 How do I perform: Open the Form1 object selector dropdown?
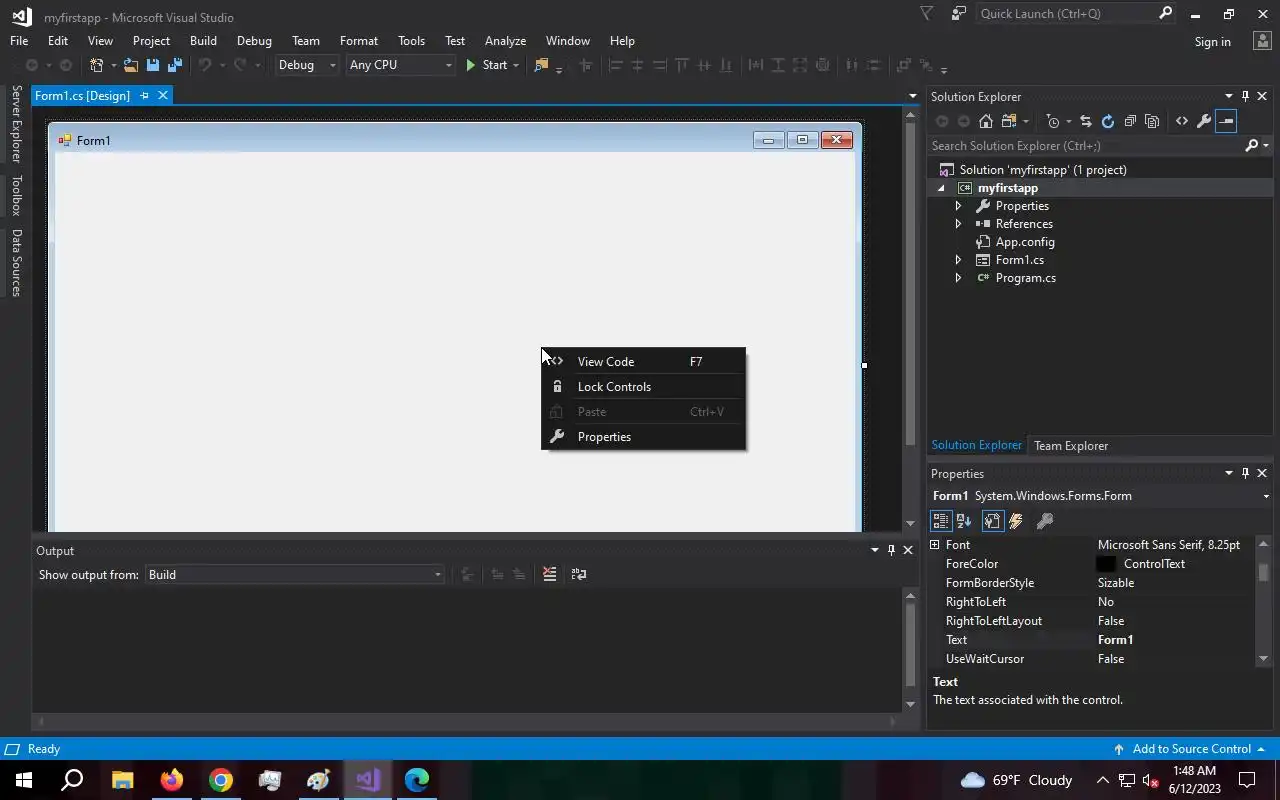tap(1266, 496)
